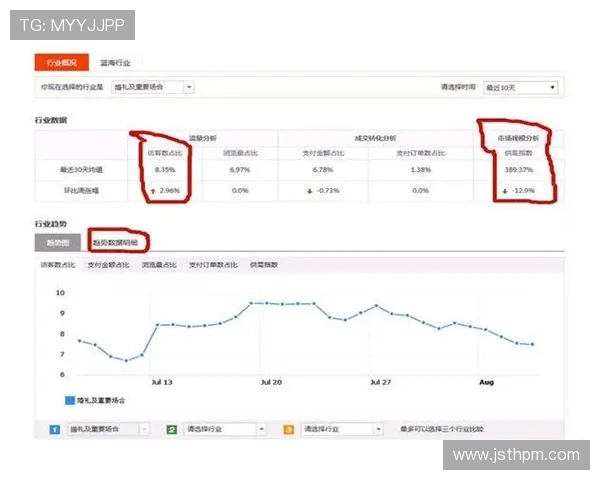Switch to the 蓝海行业 tab
The height and width of the screenshot is (480, 600).
[x=115, y=62]
